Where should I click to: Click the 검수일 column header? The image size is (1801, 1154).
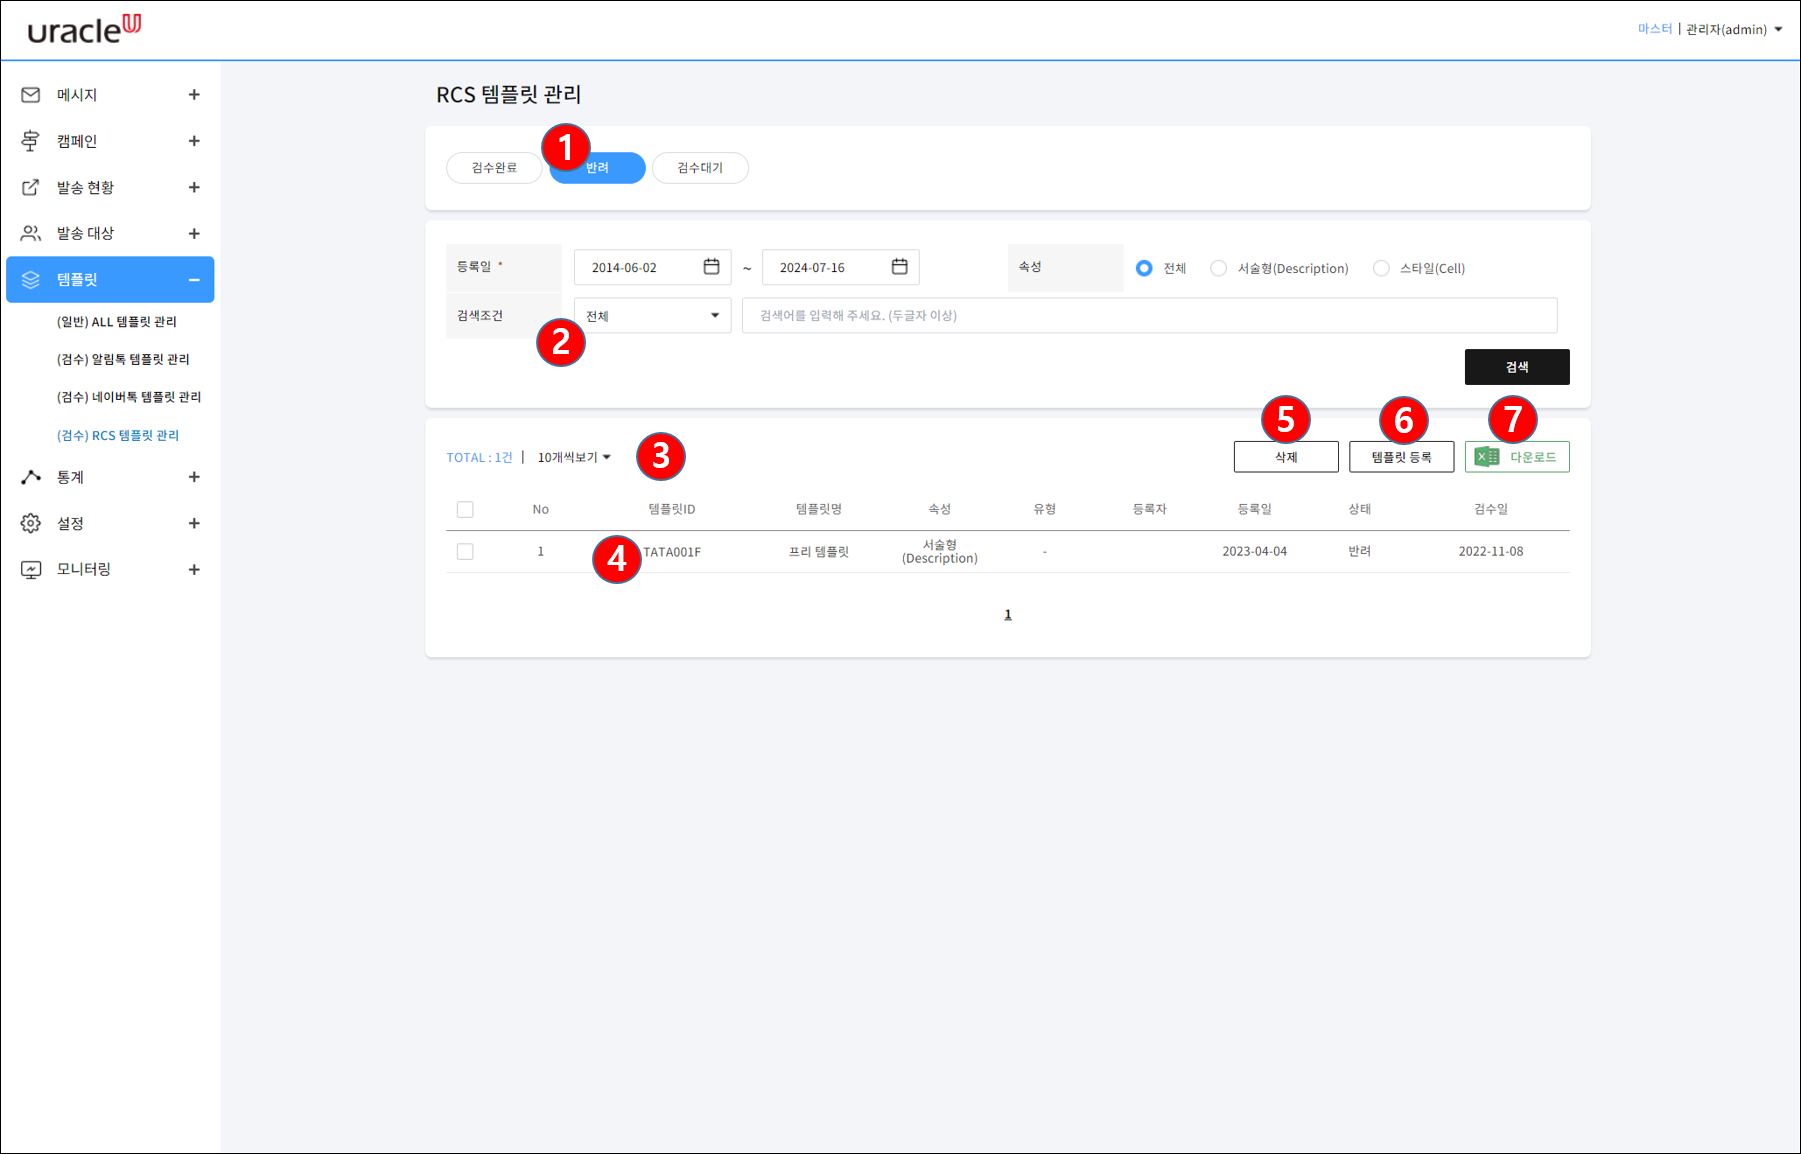(x=1490, y=509)
